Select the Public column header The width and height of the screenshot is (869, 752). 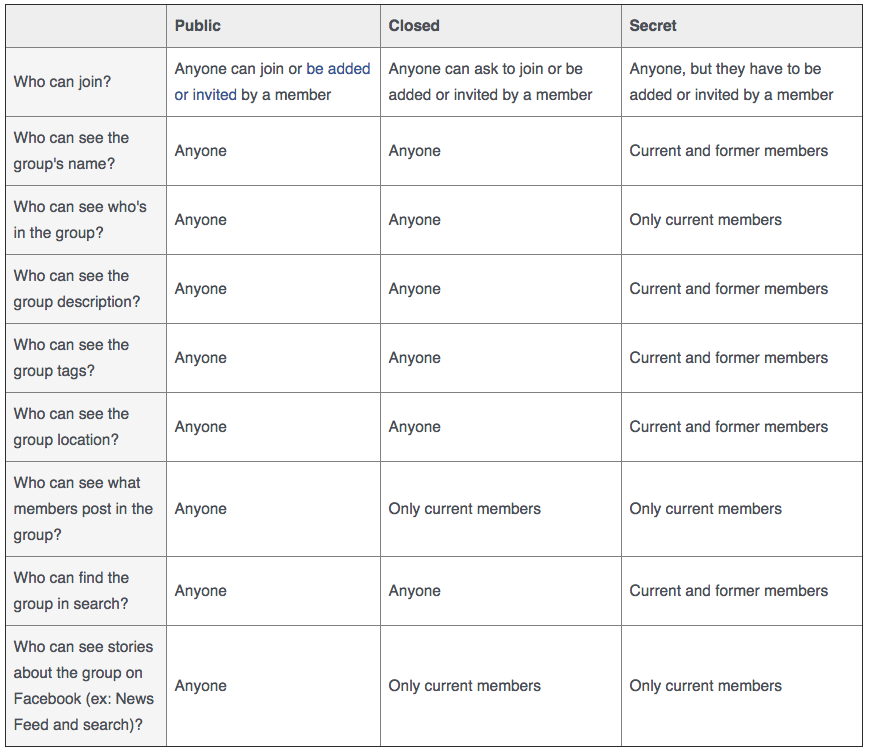tap(197, 25)
